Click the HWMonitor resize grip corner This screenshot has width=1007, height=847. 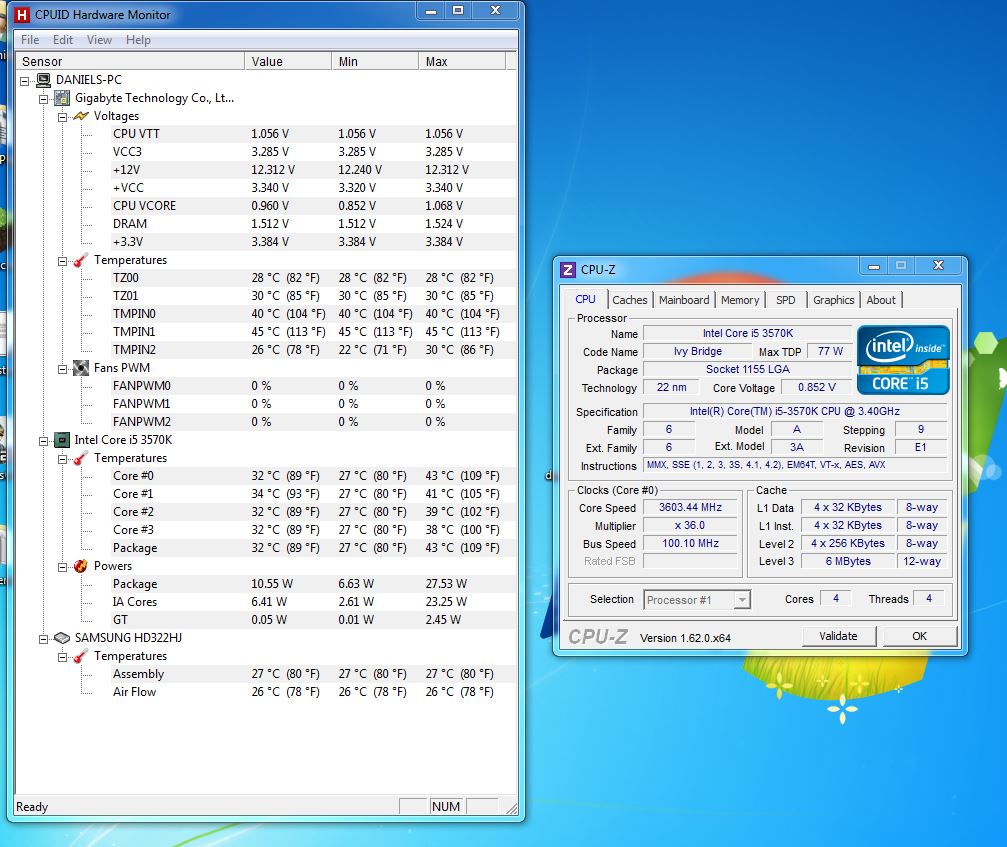point(511,808)
